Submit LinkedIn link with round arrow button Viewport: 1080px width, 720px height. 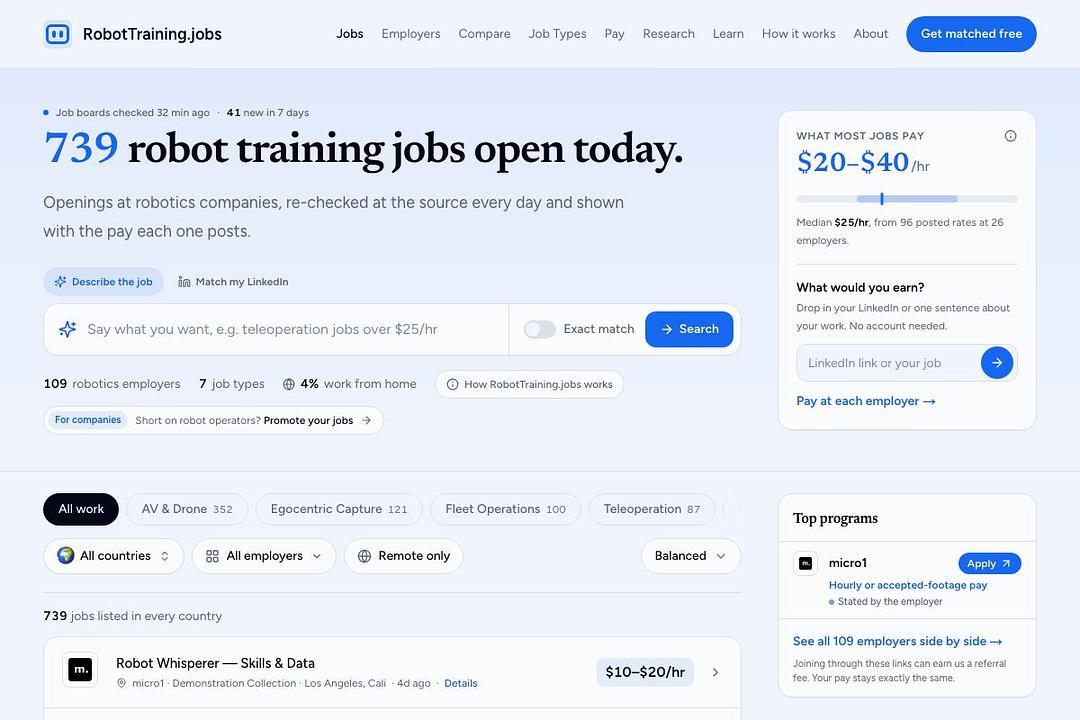997,362
